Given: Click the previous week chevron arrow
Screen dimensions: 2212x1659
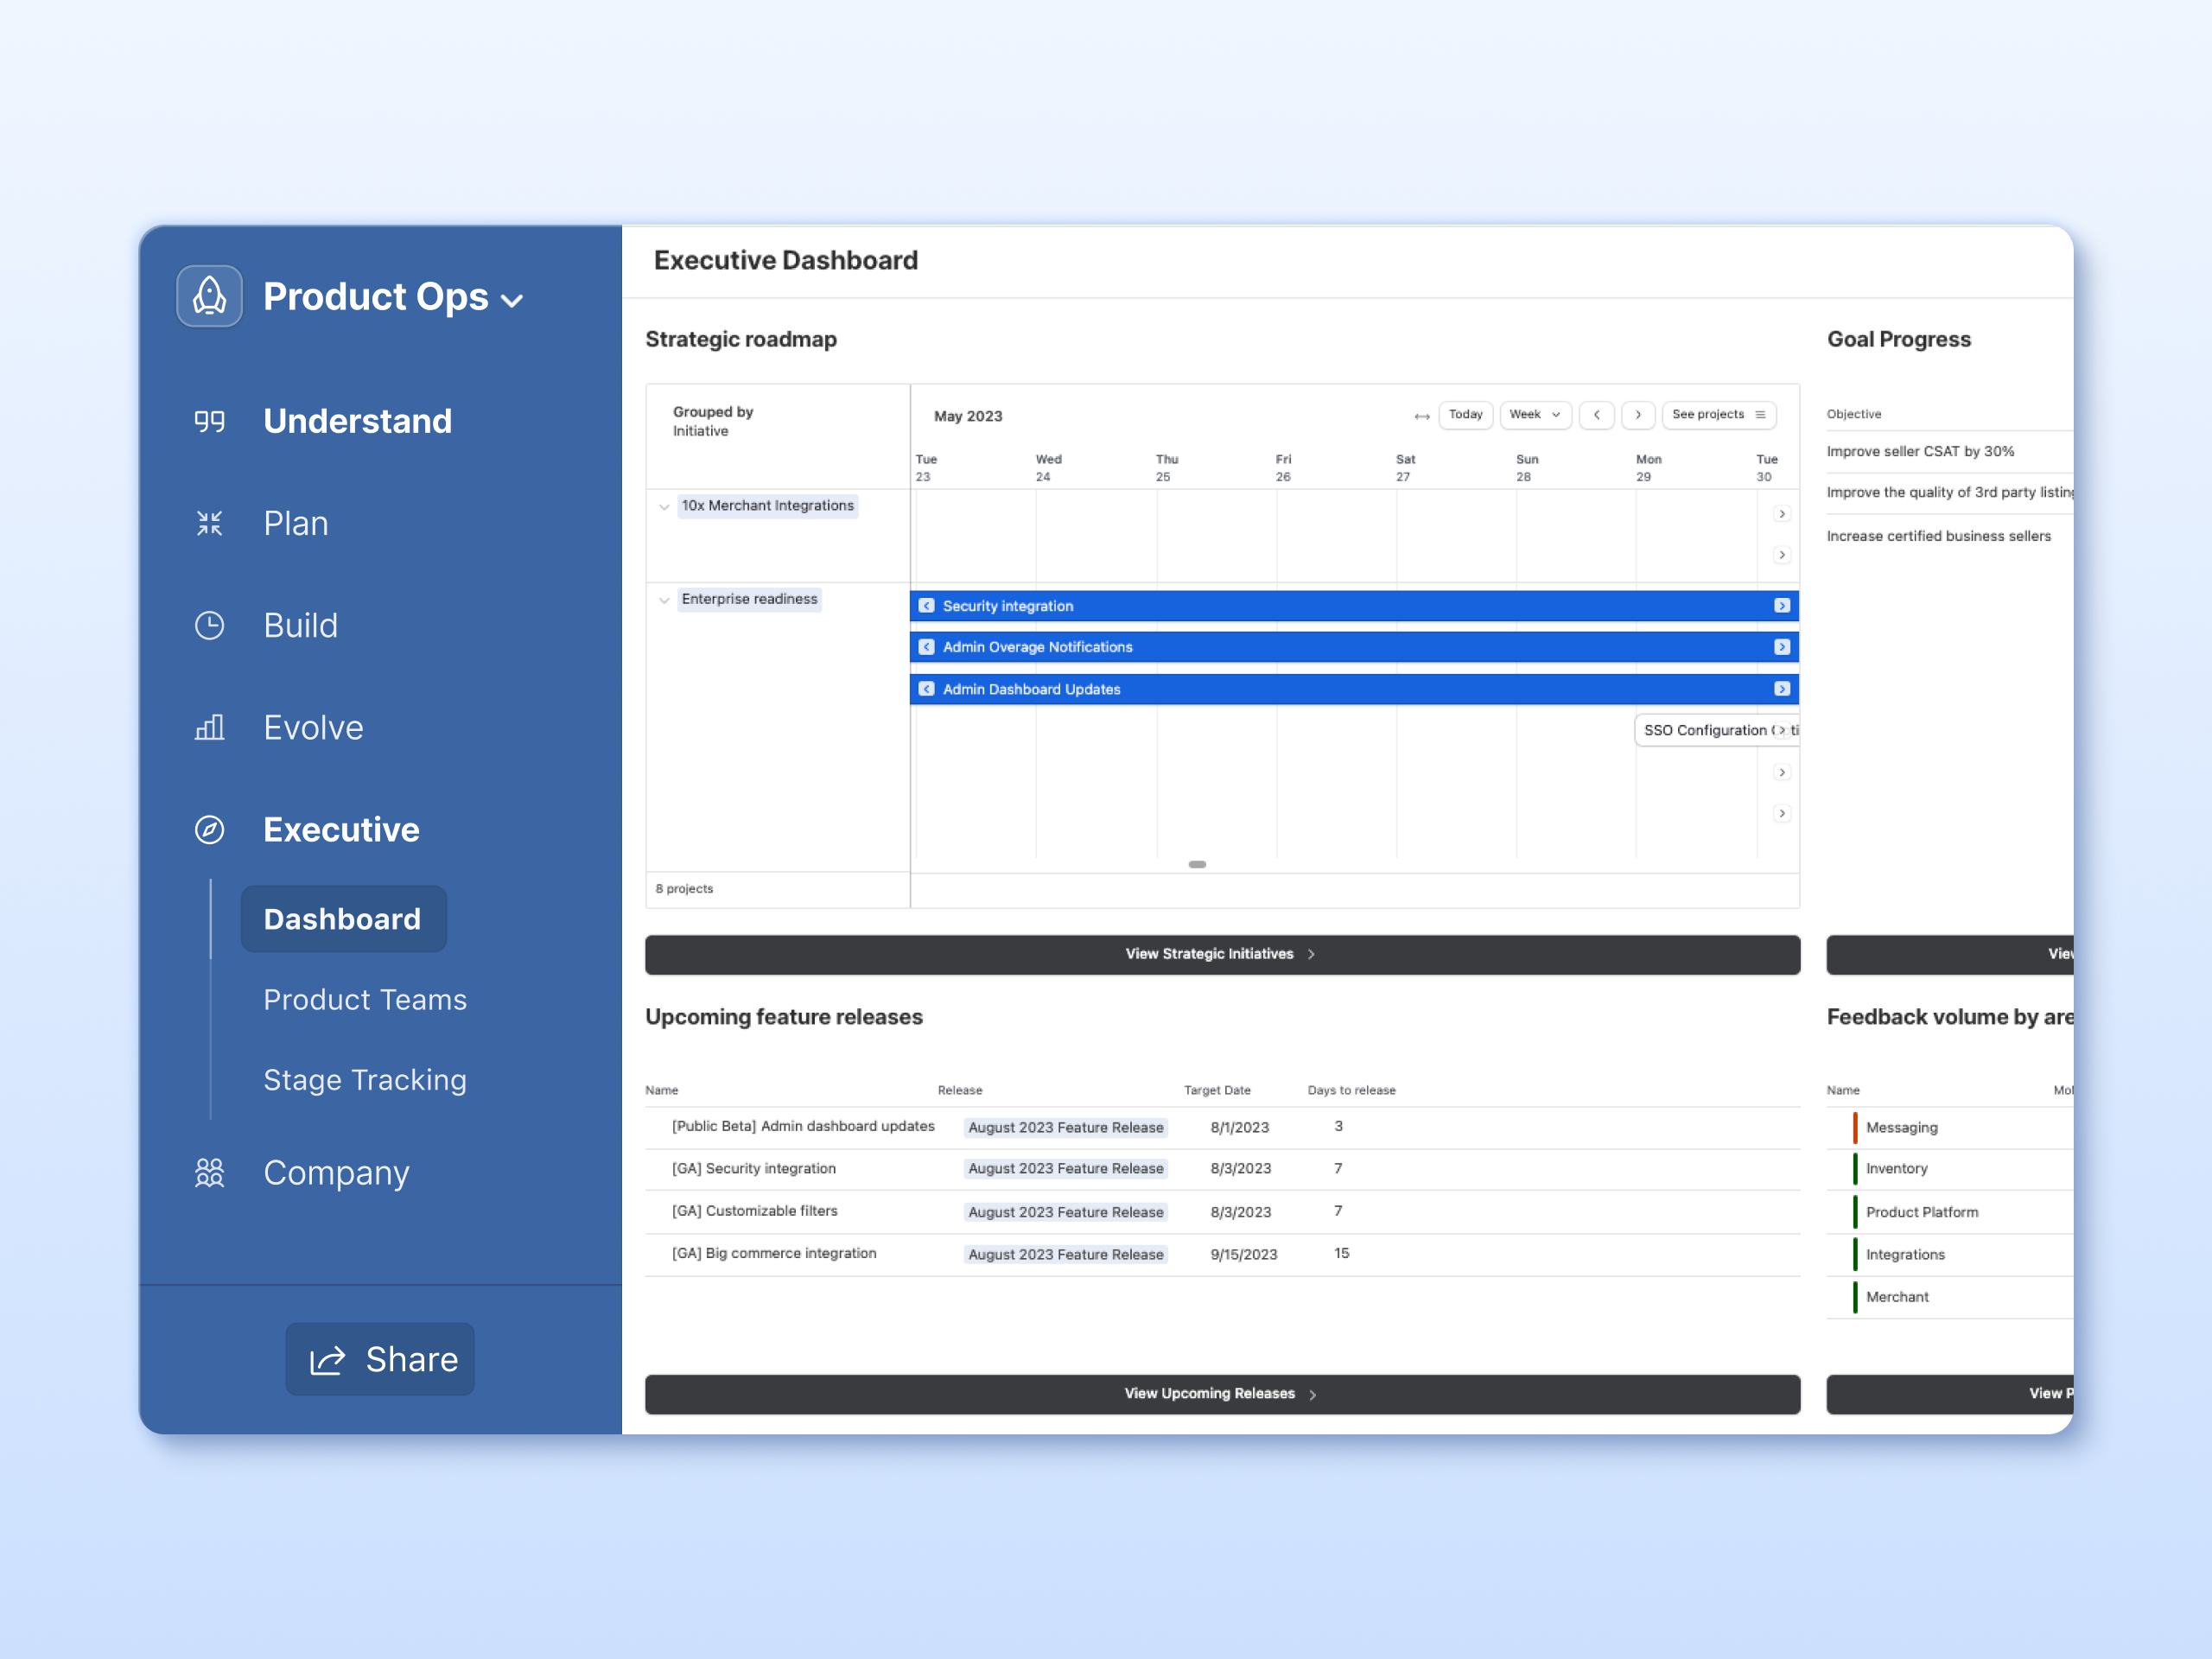Looking at the screenshot, I should [1597, 415].
